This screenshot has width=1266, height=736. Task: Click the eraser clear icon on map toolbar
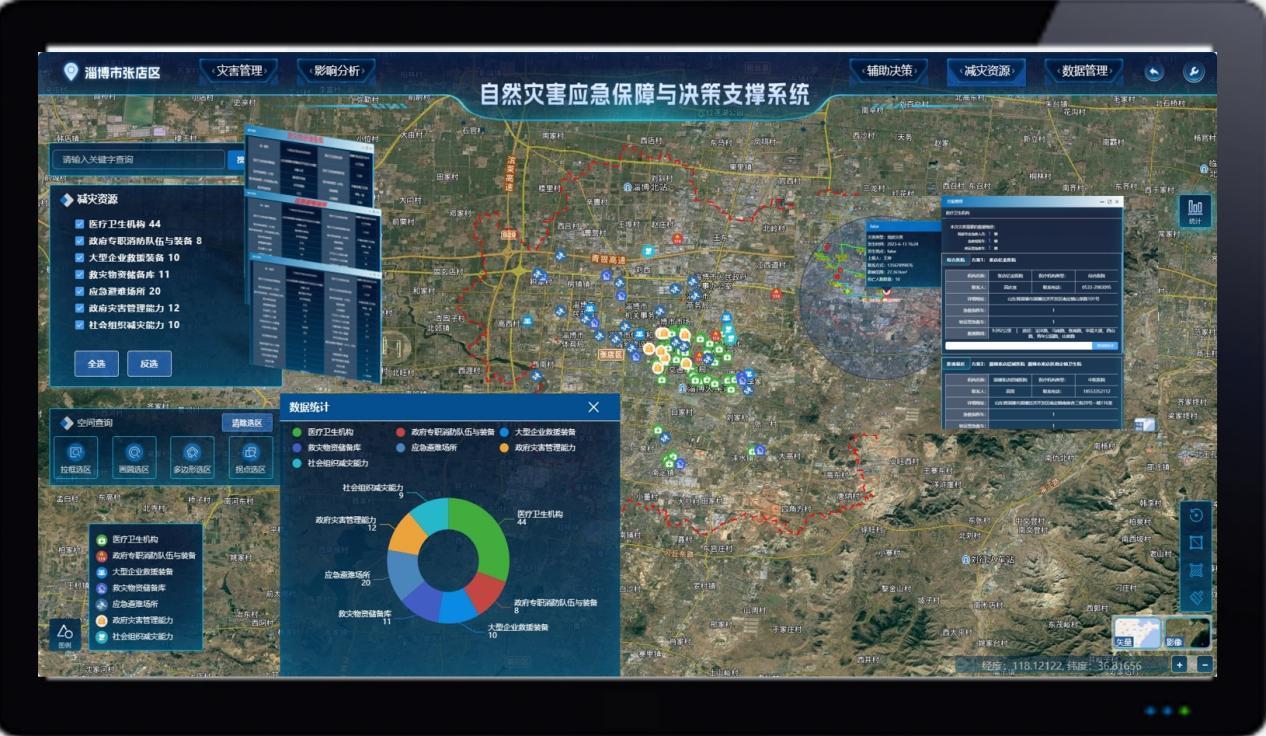tap(1195, 597)
